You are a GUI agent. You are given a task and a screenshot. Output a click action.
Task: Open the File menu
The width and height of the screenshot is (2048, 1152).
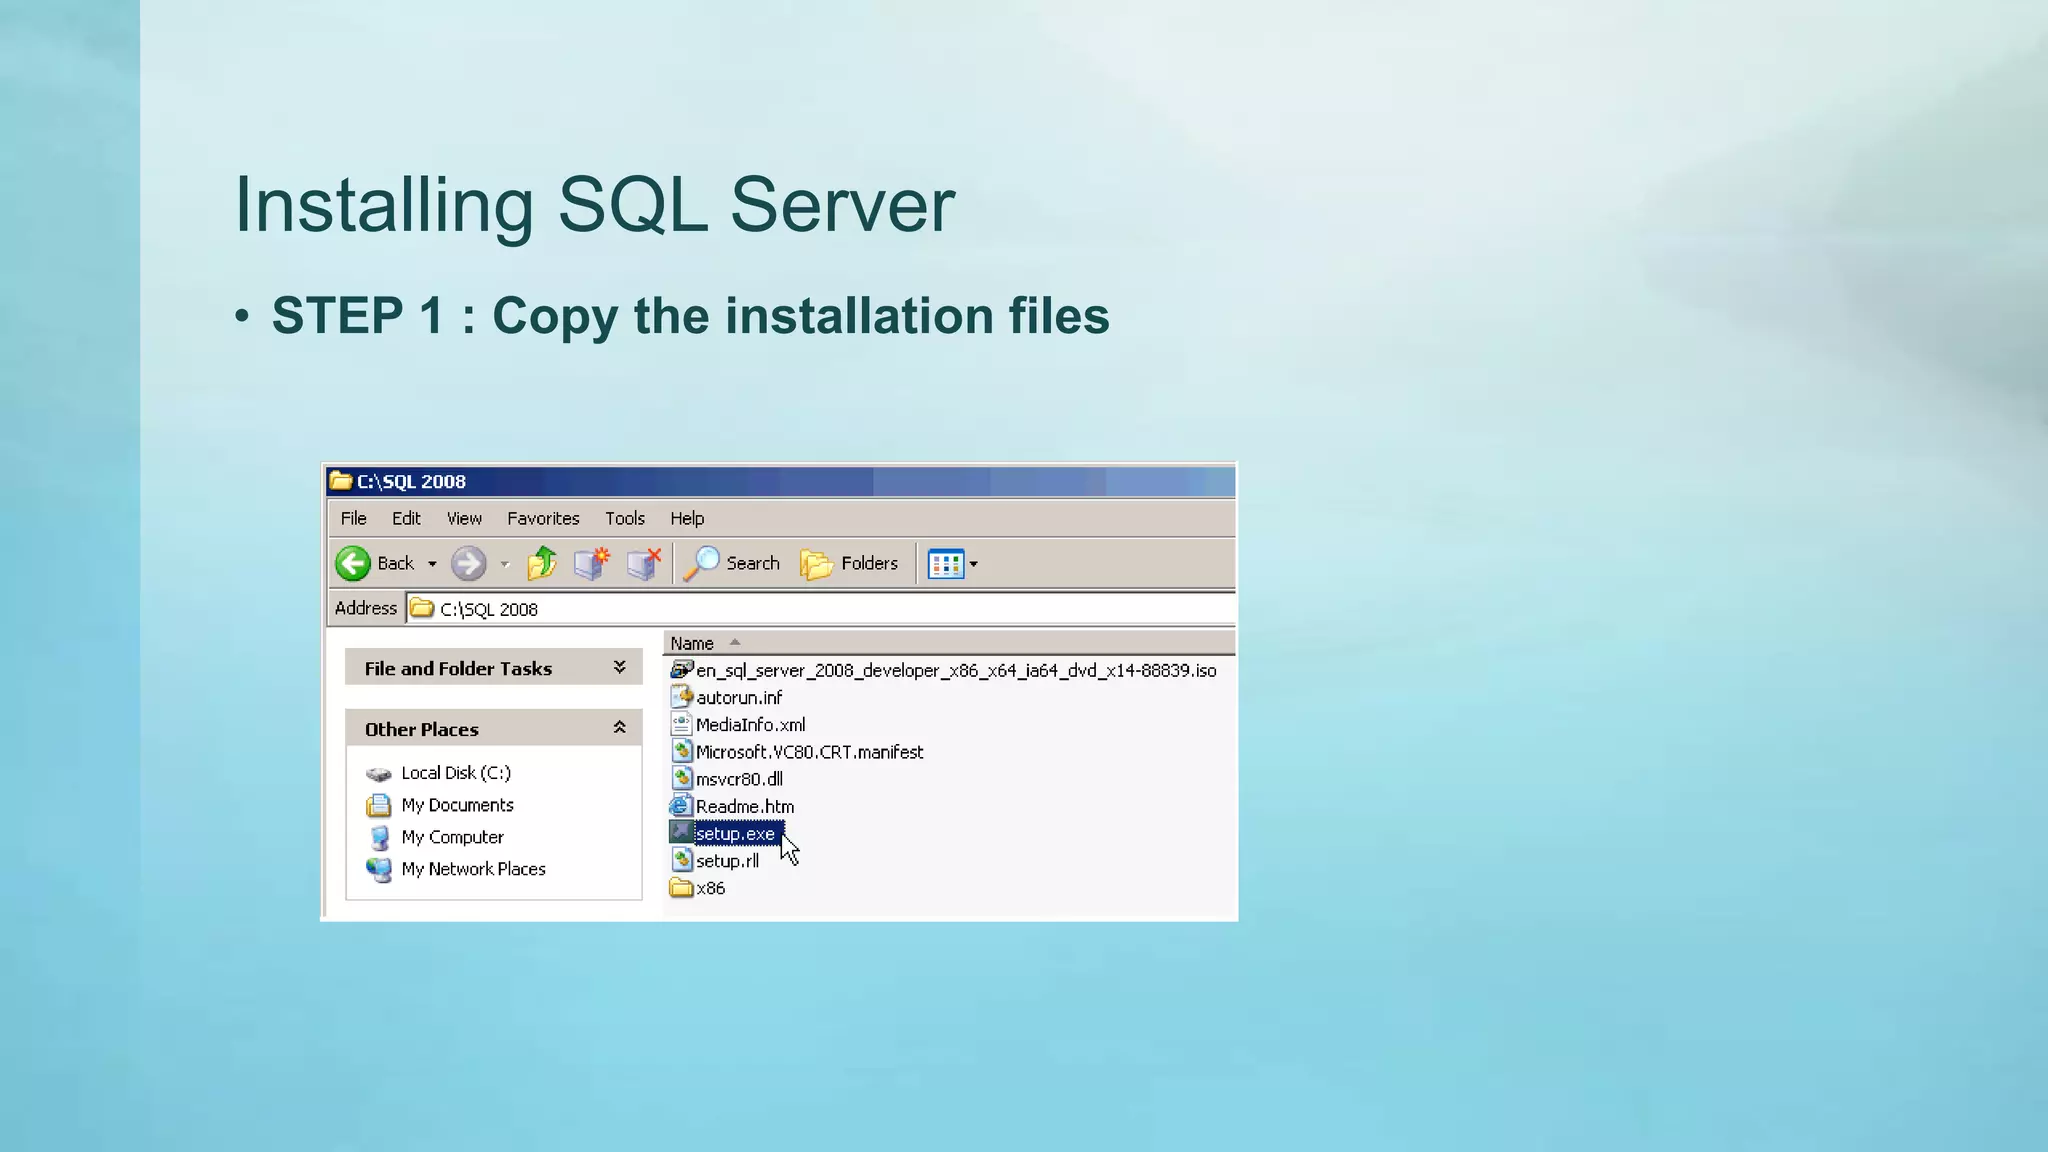click(353, 518)
